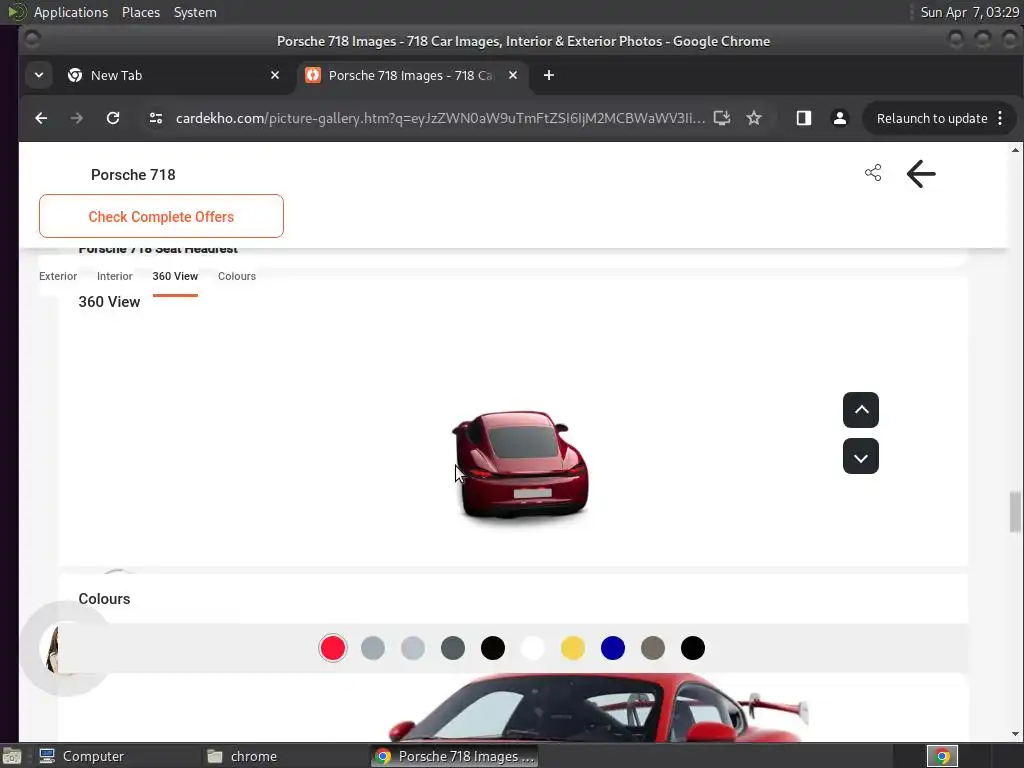Open a new tab with plus button
This screenshot has height=768, width=1024.
click(x=549, y=75)
